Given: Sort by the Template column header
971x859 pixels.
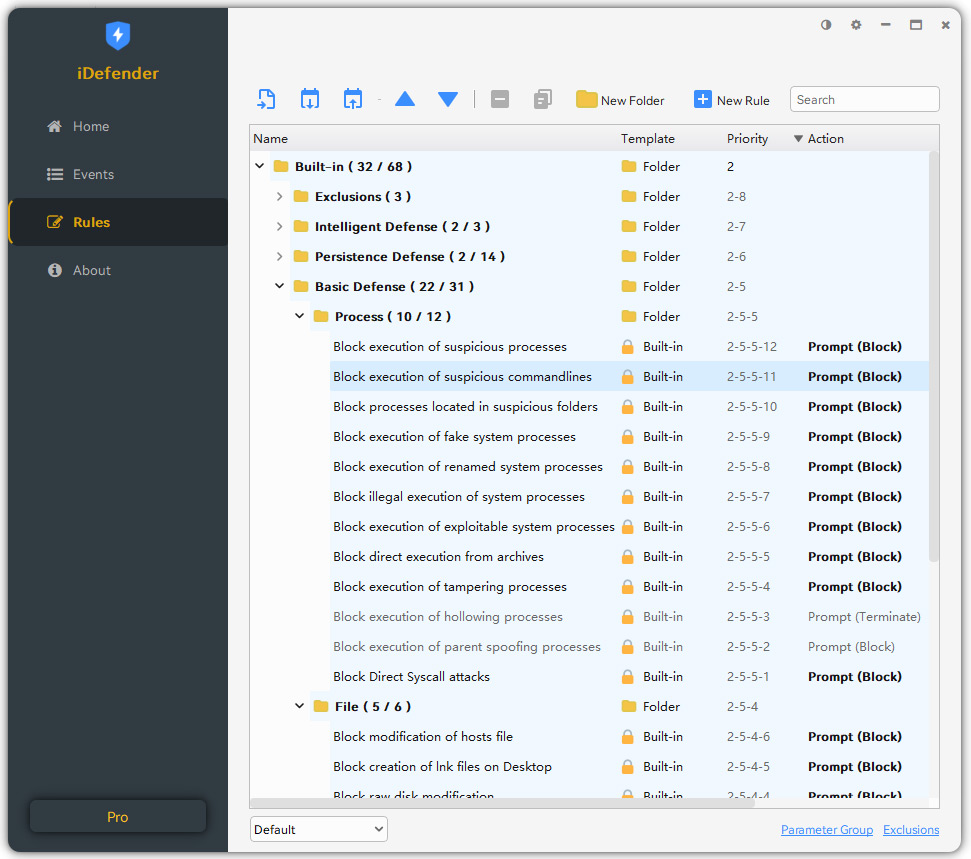Looking at the screenshot, I should click(x=648, y=139).
